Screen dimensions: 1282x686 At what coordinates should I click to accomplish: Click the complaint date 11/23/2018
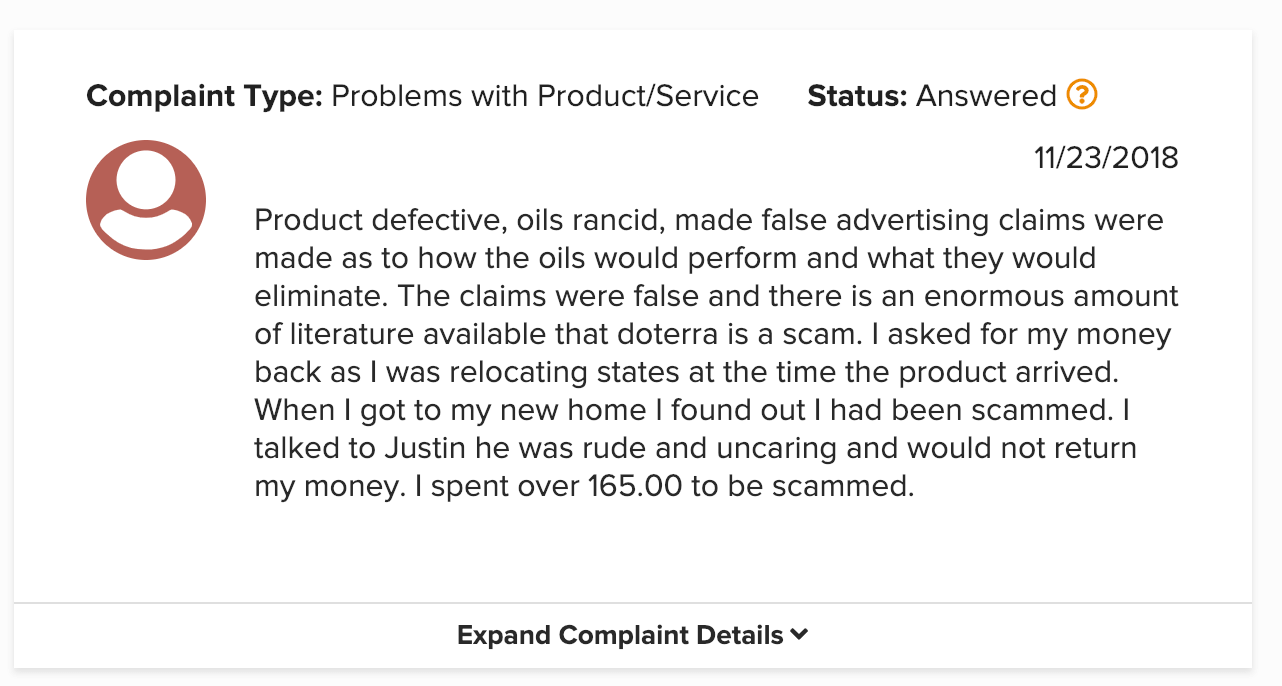pos(1107,158)
